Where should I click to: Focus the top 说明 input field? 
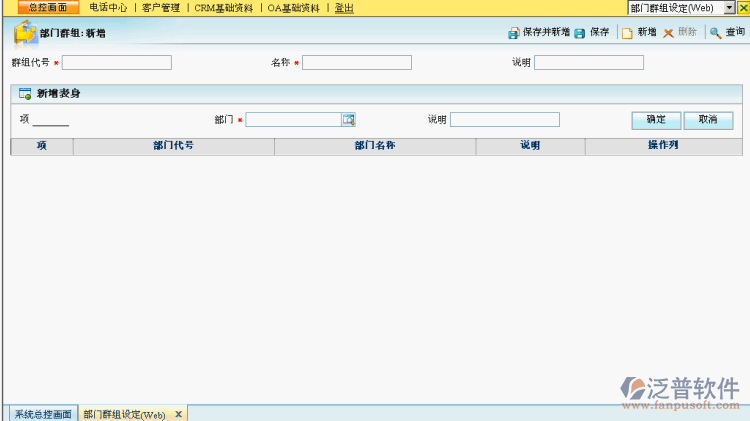coord(589,63)
